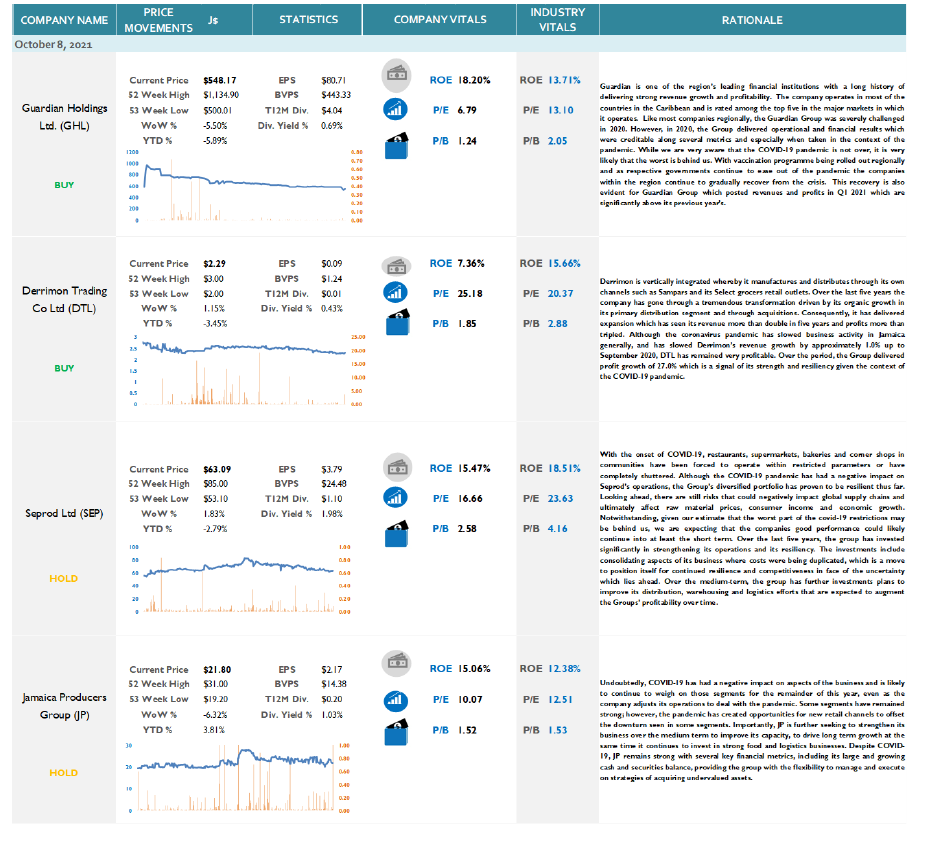Click the P/B wallet icon for Derrimon Trading

click(x=397, y=322)
